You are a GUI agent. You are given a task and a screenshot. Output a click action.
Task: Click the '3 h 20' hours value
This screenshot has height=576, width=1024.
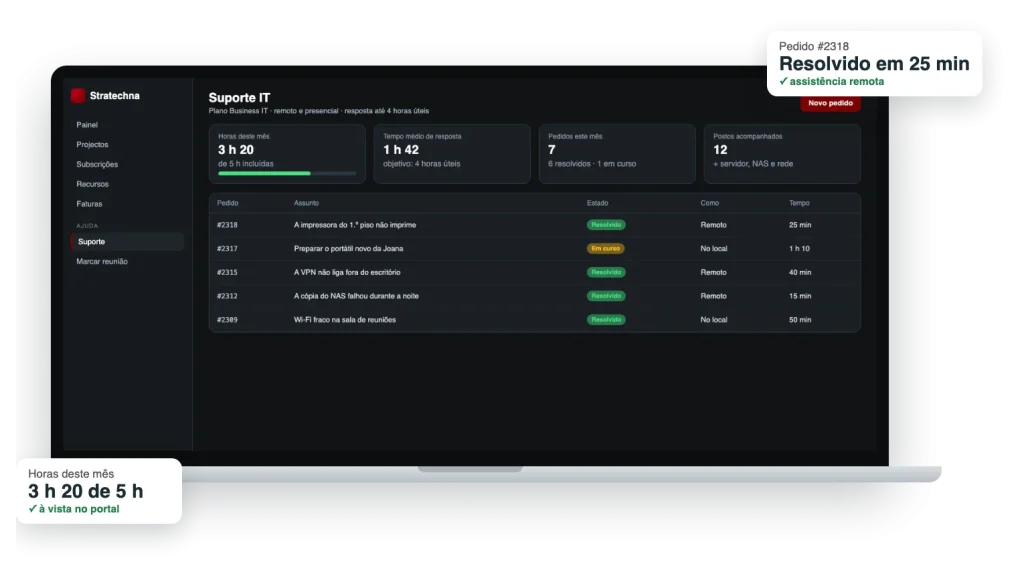click(x=236, y=150)
